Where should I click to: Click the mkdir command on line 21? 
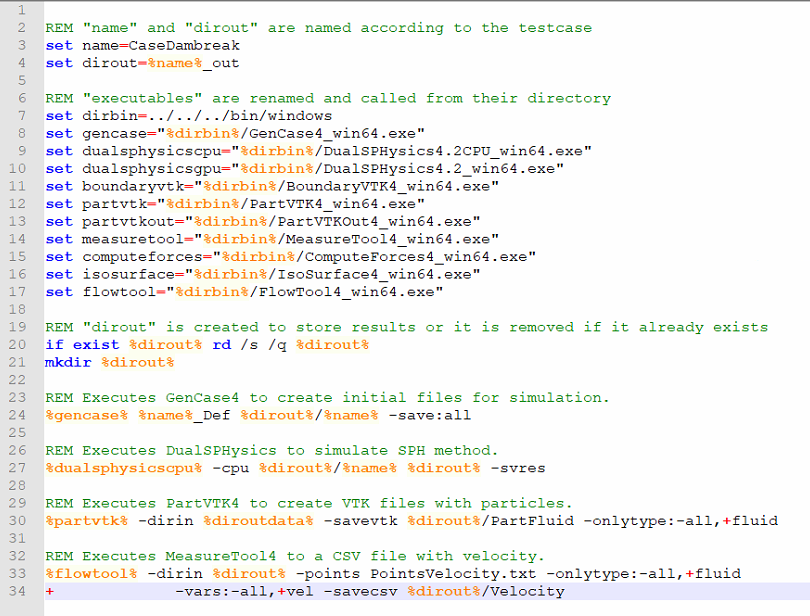point(68,362)
